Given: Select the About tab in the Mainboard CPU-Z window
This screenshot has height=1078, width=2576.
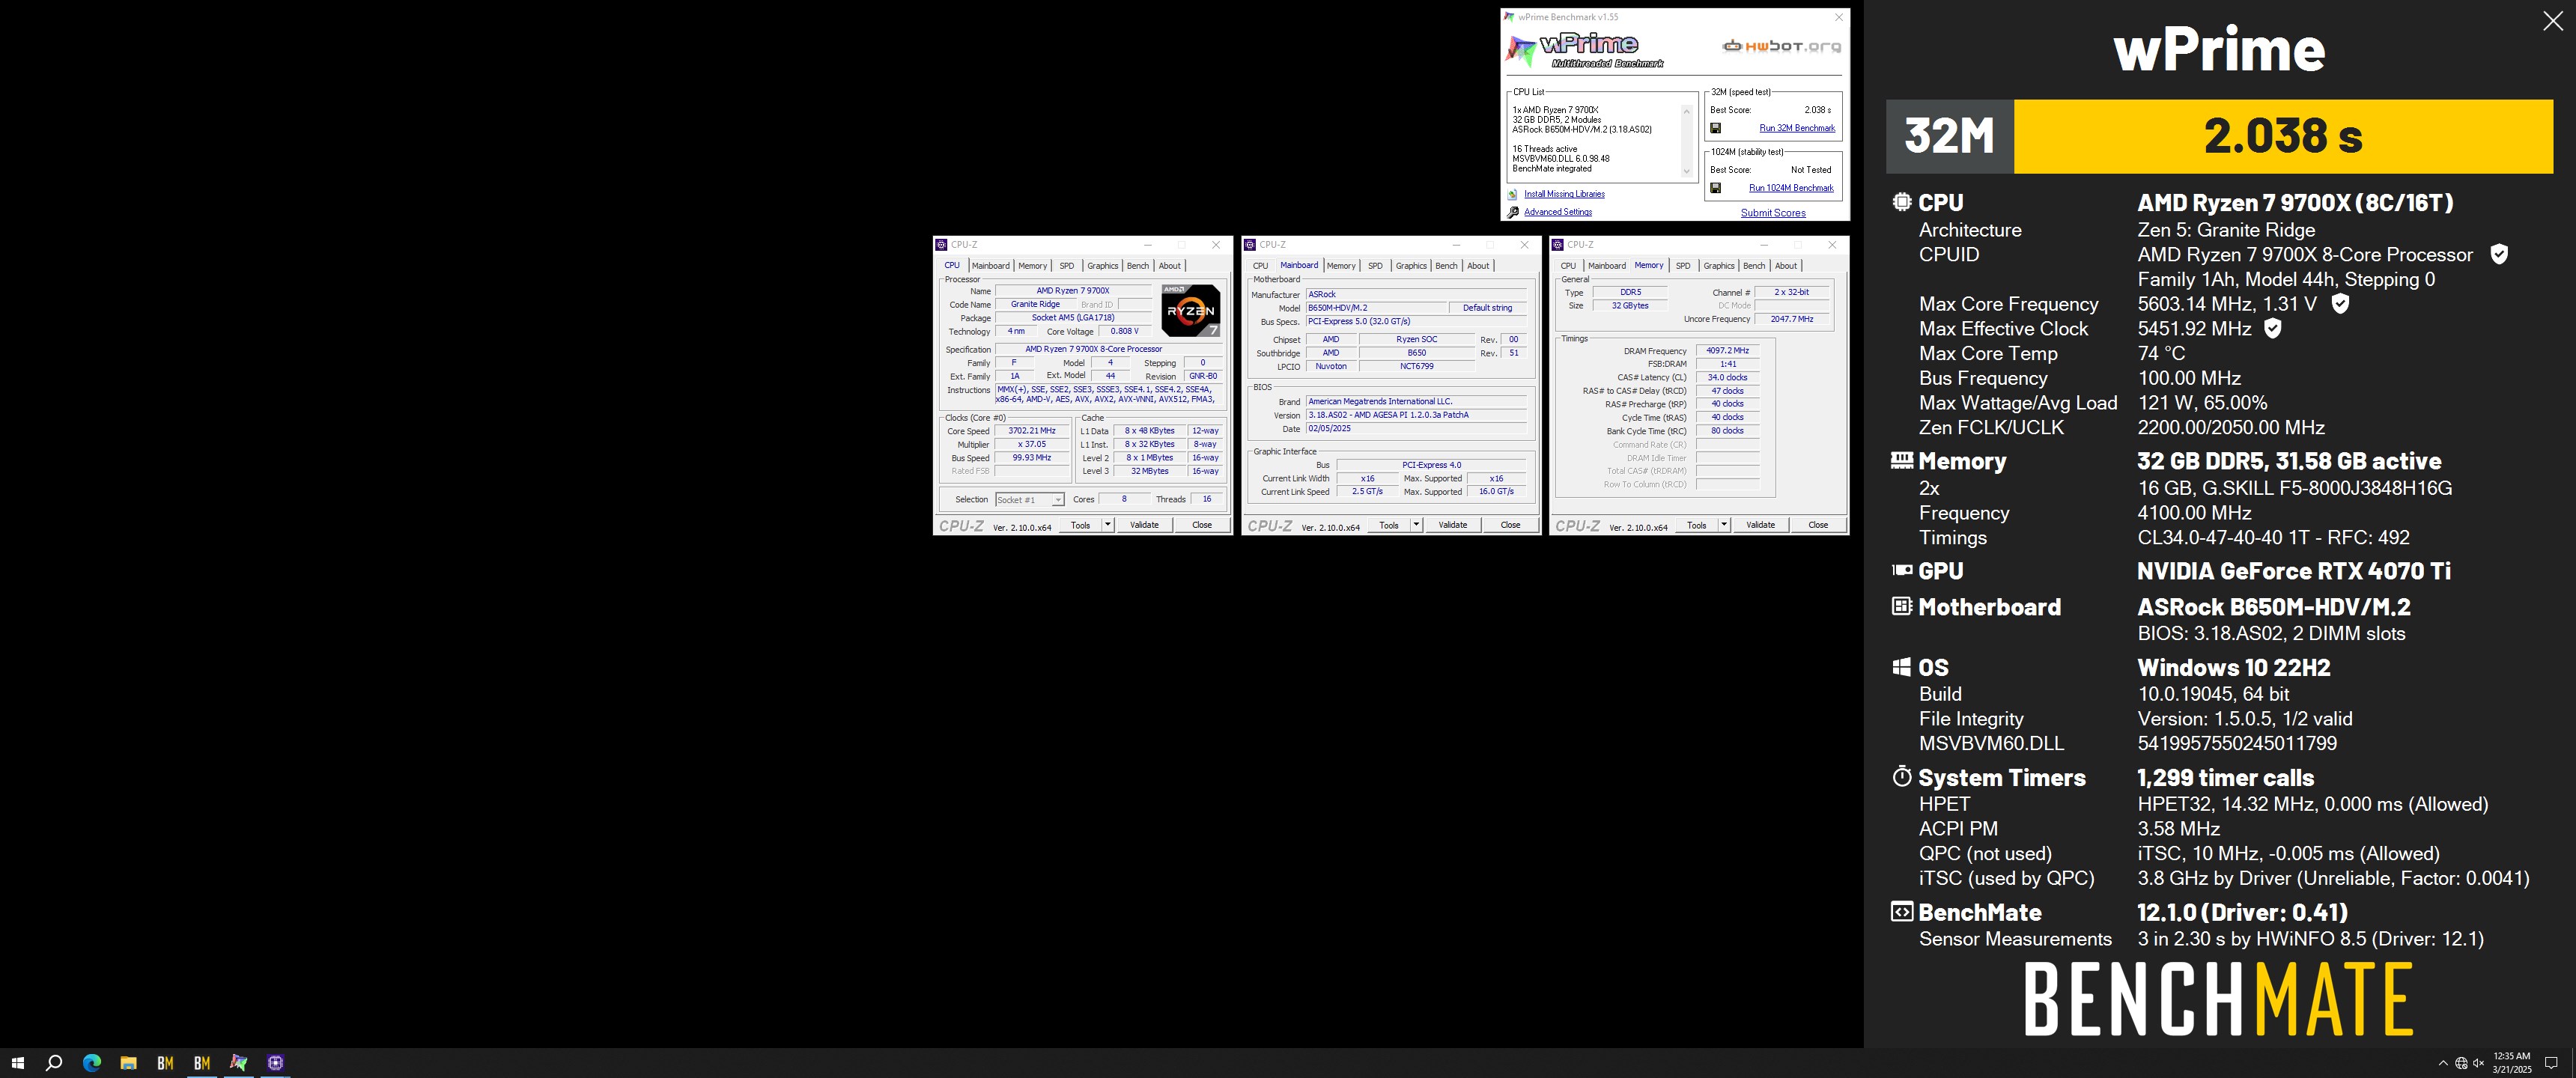Looking at the screenshot, I should pyautogui.click(x=1478, y=266).
